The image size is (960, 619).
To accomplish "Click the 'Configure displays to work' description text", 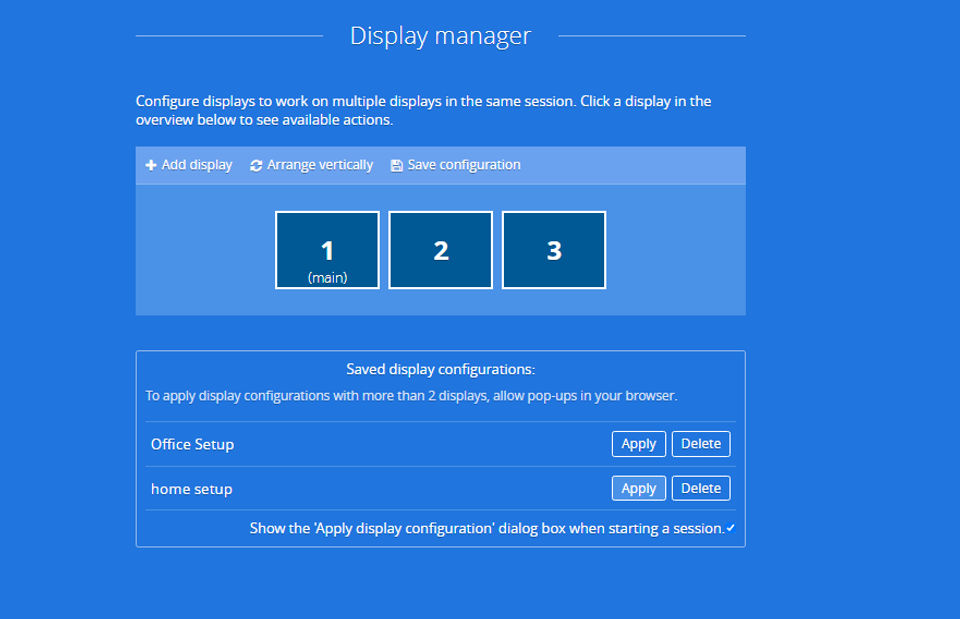I will coord(424,110).
